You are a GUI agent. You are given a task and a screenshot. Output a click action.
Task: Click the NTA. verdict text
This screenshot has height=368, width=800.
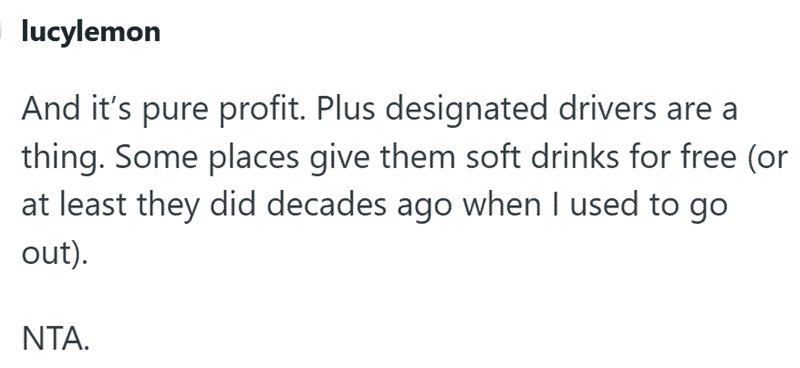[x=55, y=338]
